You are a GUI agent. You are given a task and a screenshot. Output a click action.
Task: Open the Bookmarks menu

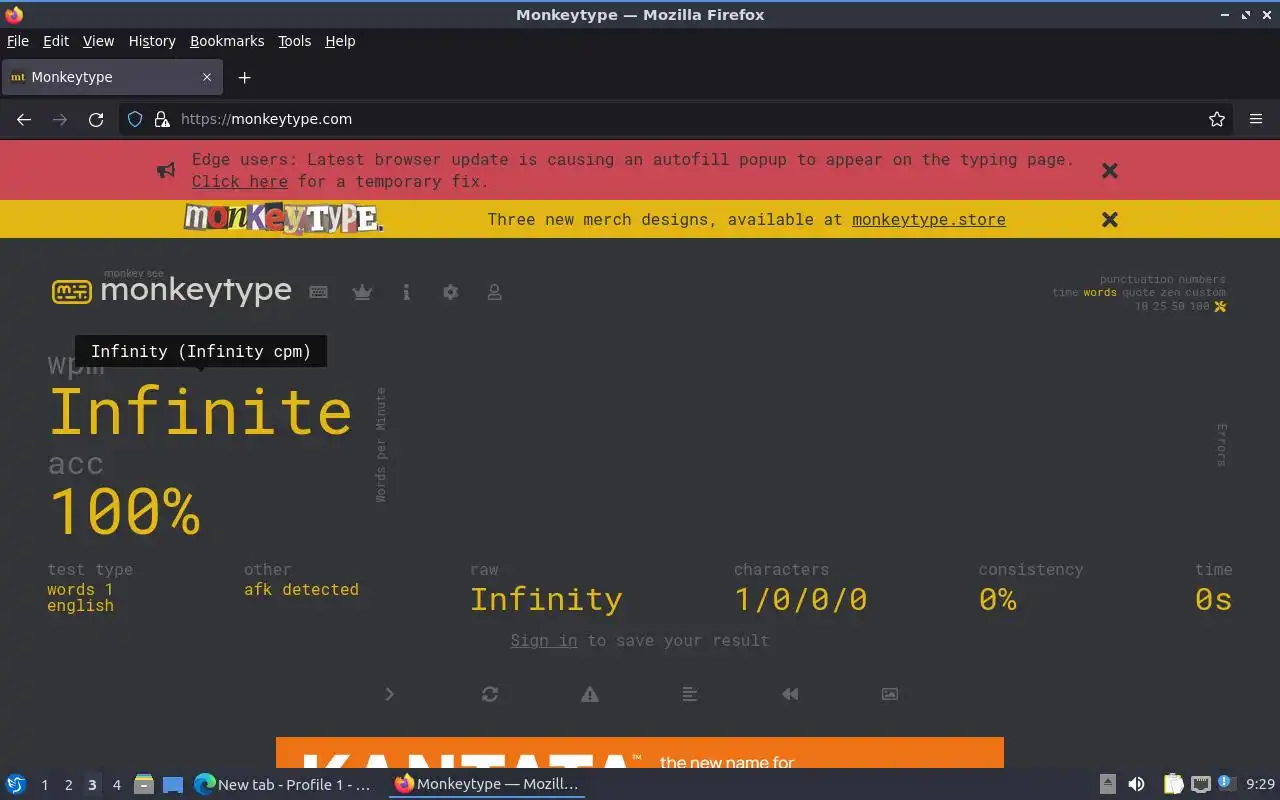click(227, 41)
